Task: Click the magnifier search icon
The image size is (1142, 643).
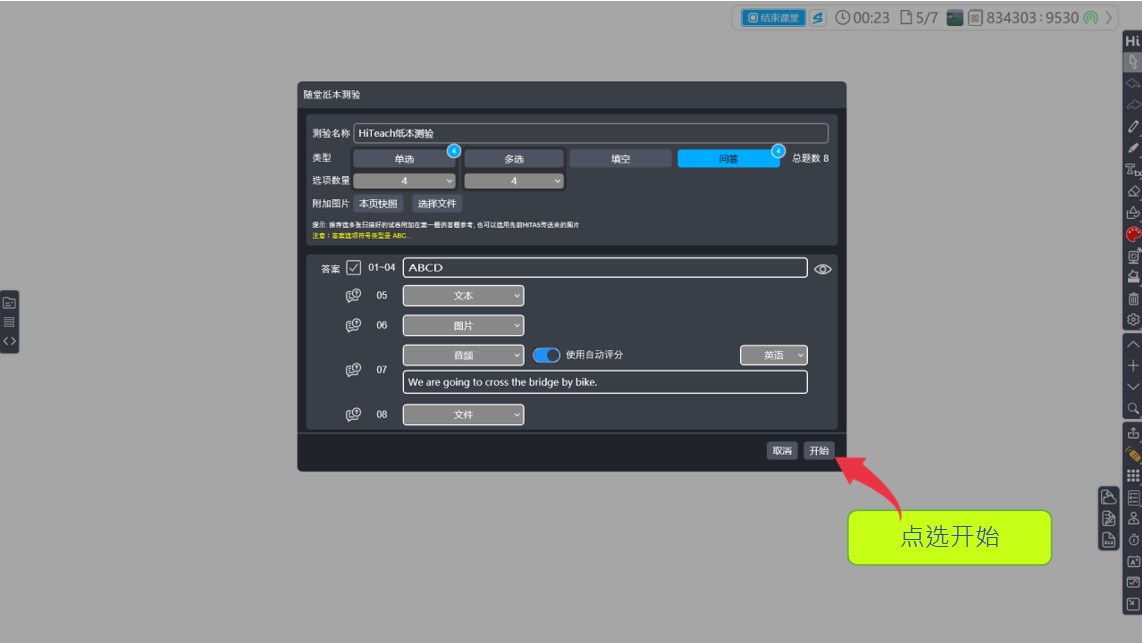Action: 1133,408
